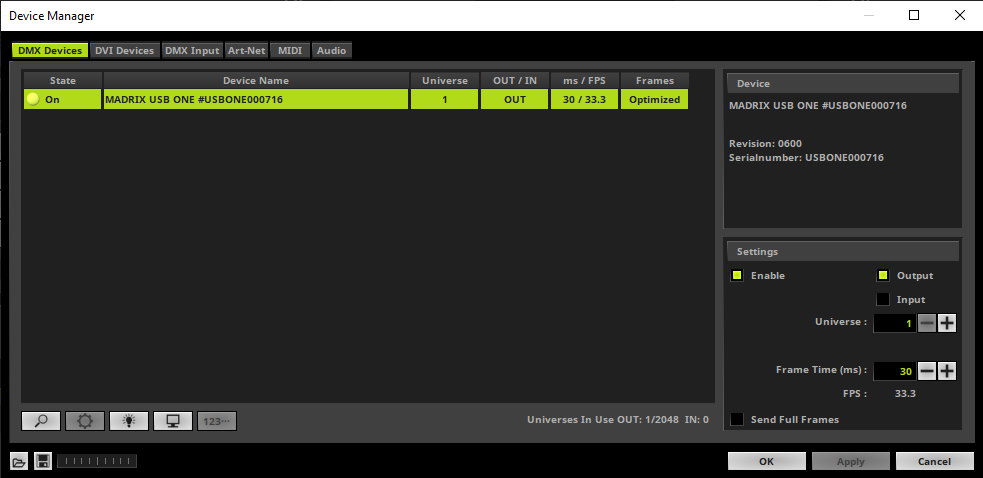Click the Universe cell showing 1 in device row

(x=444, y=99)
